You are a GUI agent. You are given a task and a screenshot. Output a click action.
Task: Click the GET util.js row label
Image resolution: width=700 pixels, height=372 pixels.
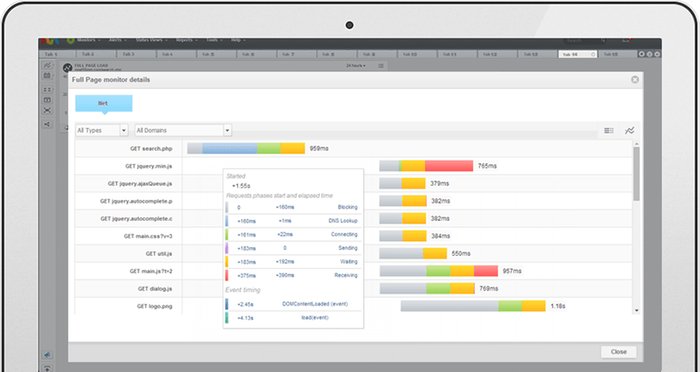click(x=159, y=254)
